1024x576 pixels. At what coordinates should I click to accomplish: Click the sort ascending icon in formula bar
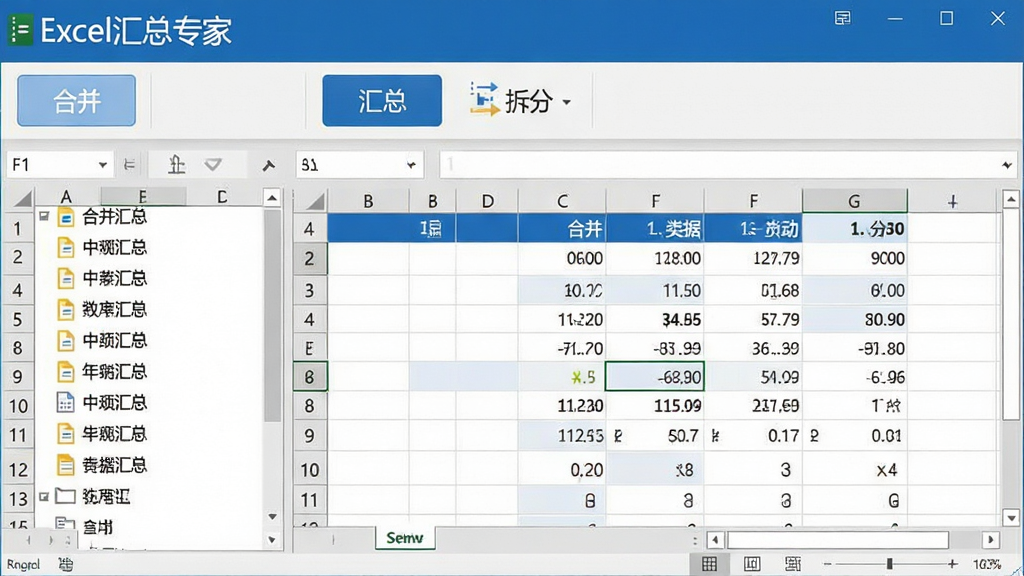(x=176, y=165)
